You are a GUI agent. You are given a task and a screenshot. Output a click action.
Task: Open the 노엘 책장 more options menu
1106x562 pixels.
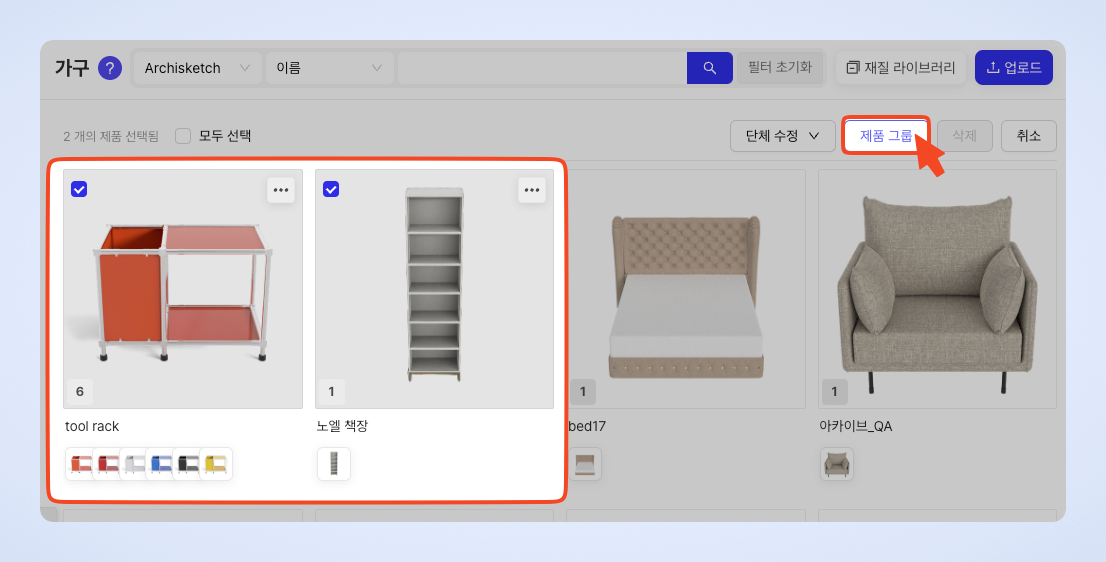(532, 190)
